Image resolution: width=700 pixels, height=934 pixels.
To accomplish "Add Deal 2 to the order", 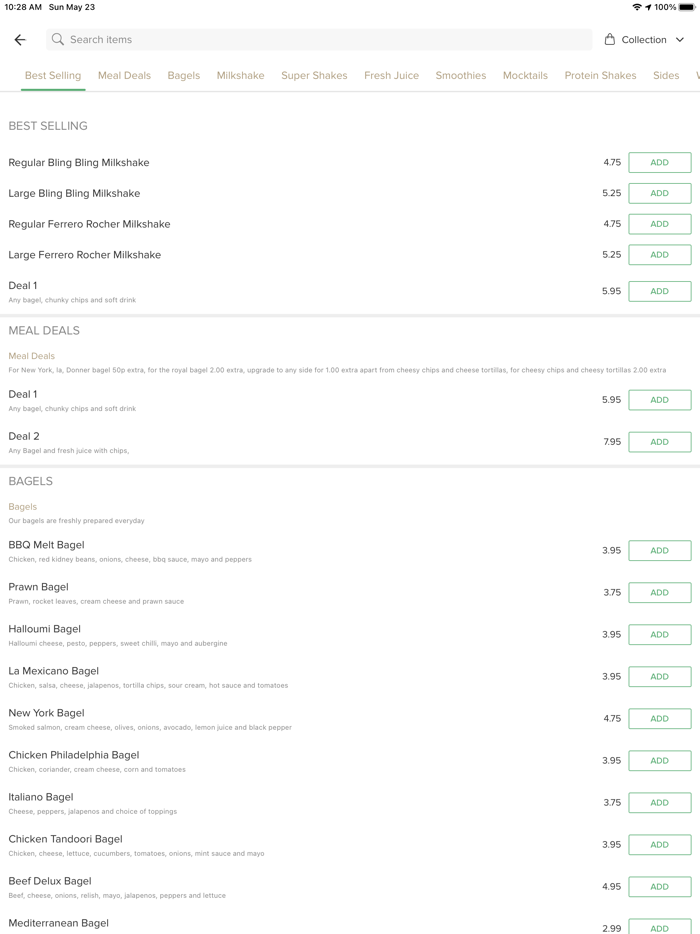I will pos(659,442).
